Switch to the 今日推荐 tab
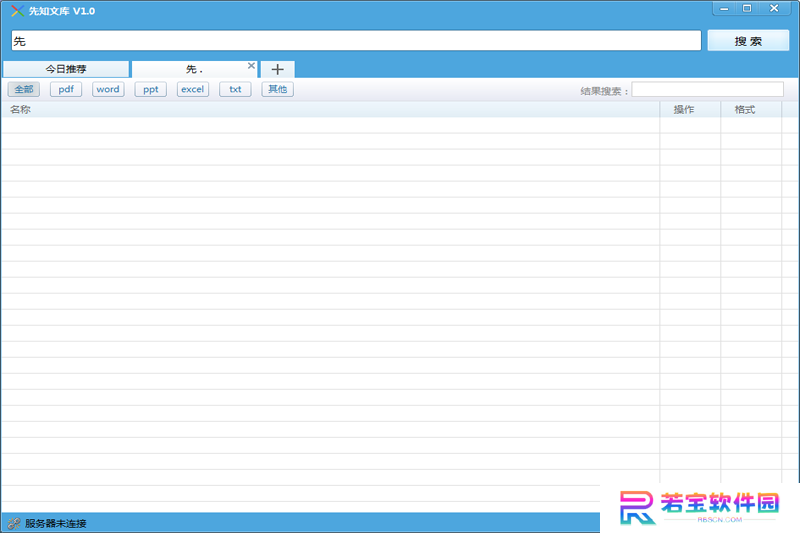 click(x=66, y=69)
